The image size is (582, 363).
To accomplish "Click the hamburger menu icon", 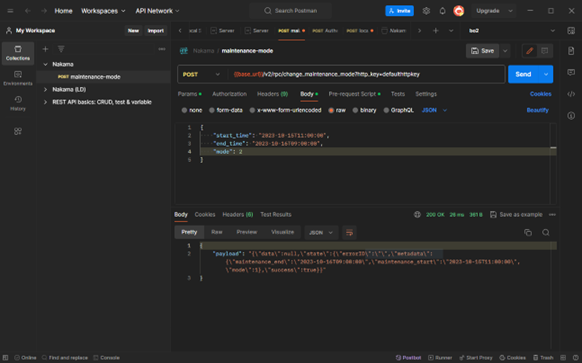I will tap(10, 11).
